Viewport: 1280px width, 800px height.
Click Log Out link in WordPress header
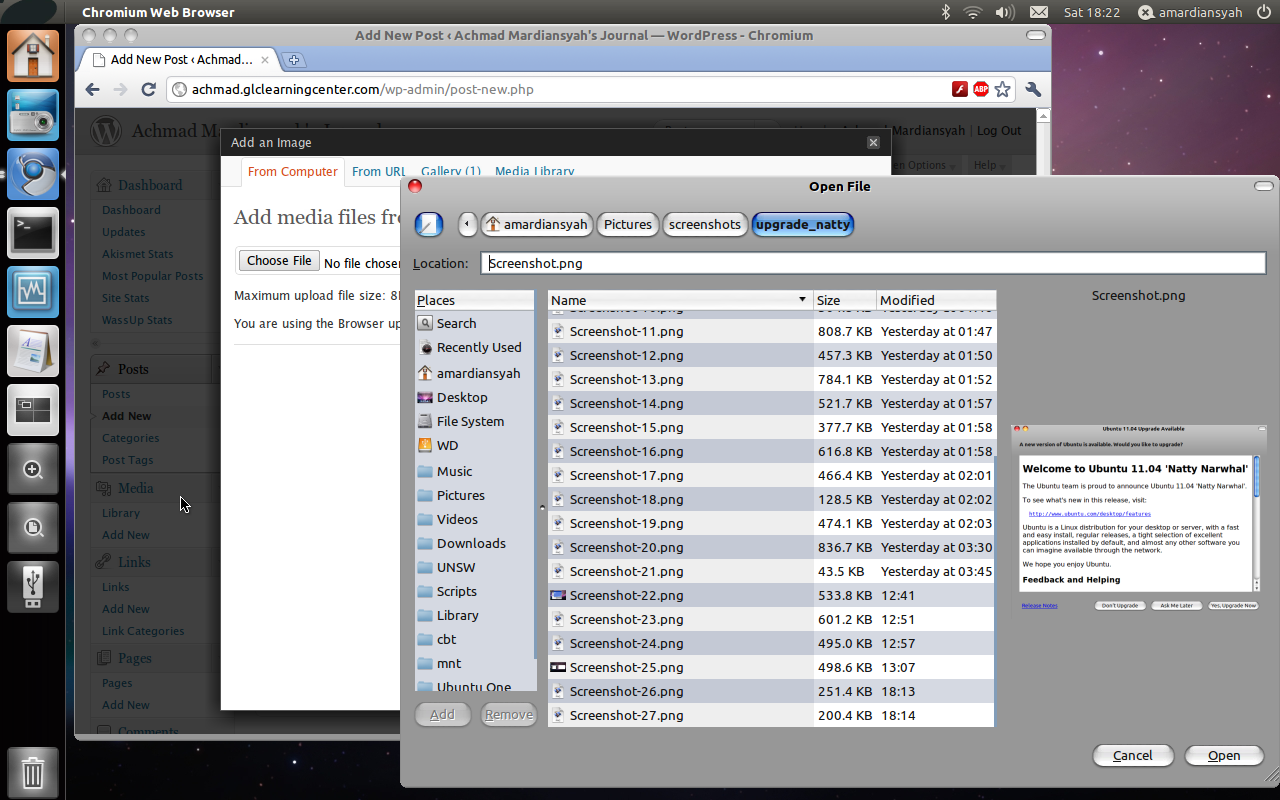[999, 131]
